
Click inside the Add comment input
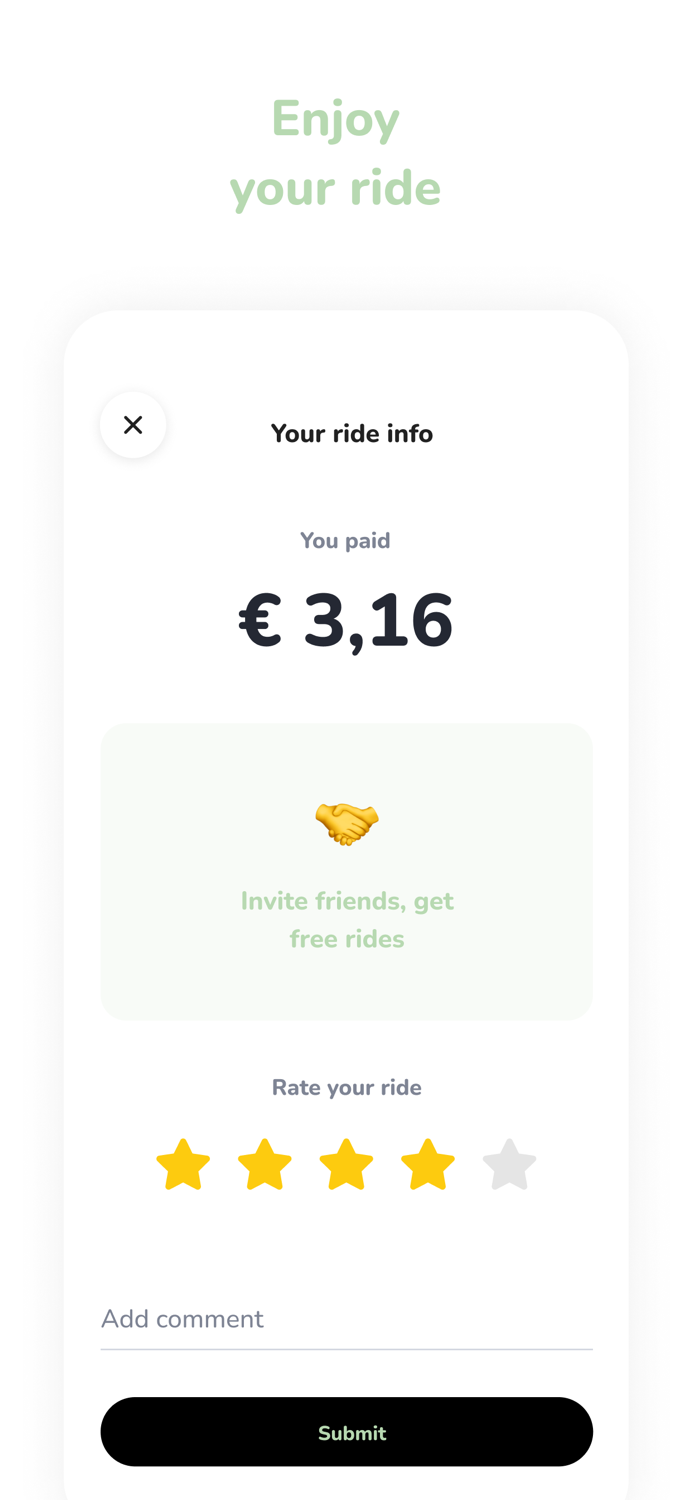tap(347, 1319)
